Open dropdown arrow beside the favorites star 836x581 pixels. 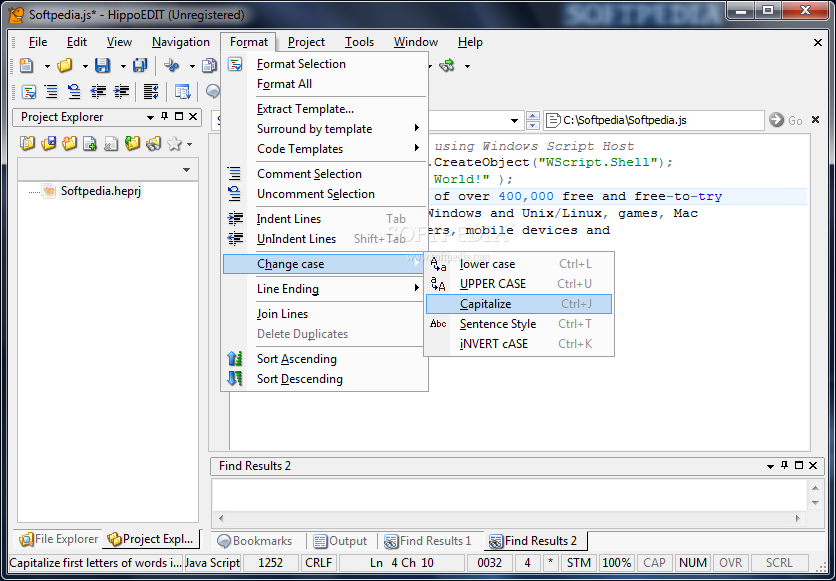[x=189, y=144]
